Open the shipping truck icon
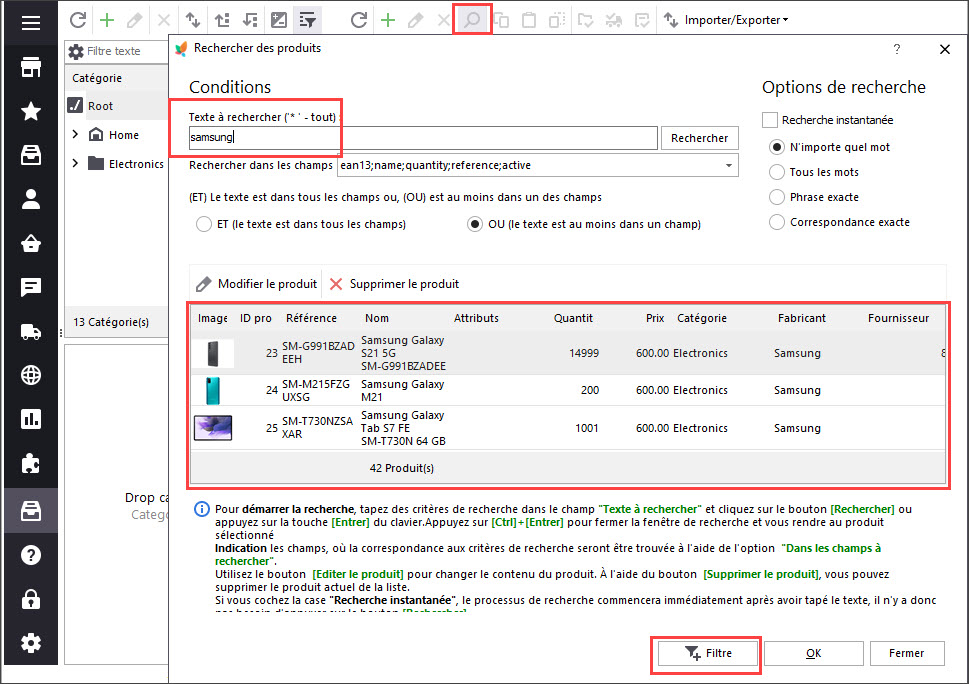This screenshot has height=684, width=969. (31, 332)
